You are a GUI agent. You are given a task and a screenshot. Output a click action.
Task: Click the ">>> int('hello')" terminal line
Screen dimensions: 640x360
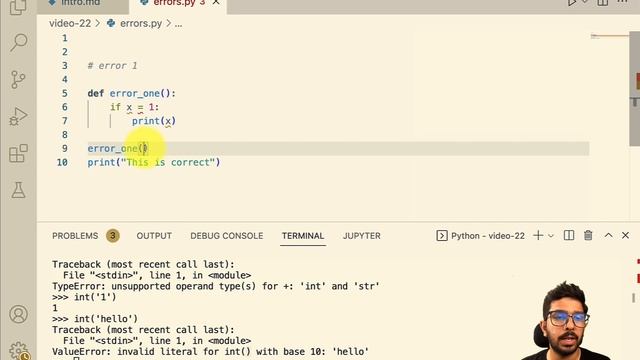tap(95, 319)
